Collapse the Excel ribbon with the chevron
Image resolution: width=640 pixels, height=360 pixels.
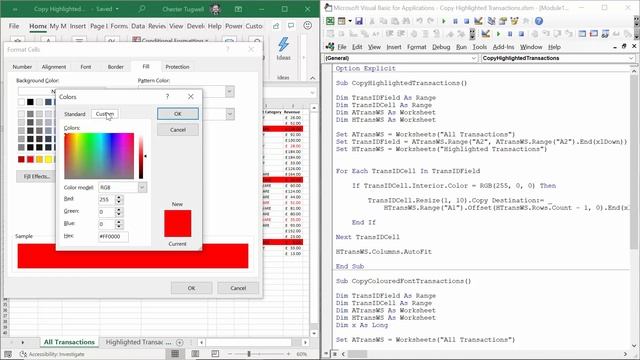coord(312,78)
